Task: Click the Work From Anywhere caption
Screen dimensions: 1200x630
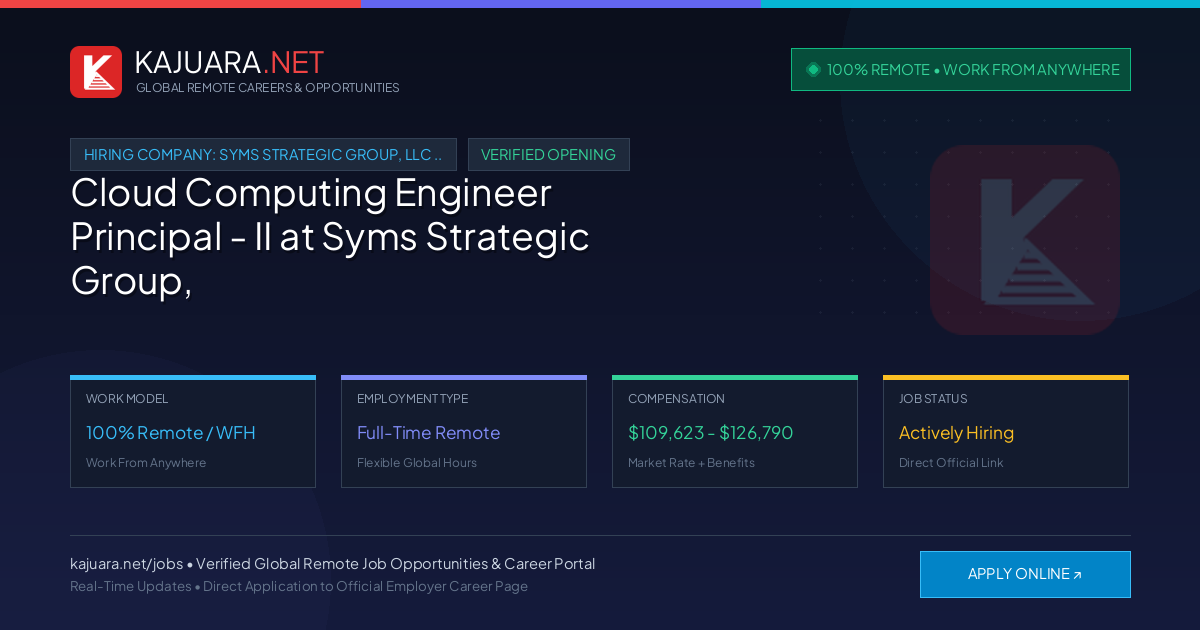Action: pyautogui.click(x=146, y=463)
